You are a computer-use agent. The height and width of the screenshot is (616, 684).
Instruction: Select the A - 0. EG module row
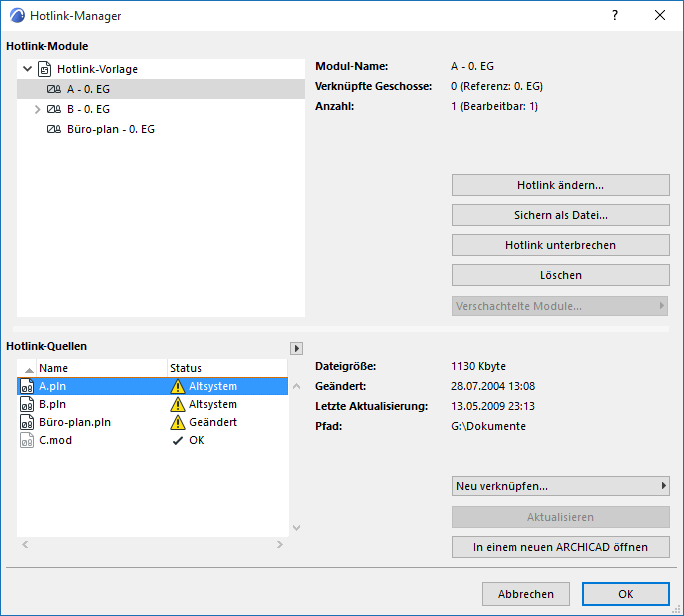click(x=161, y=89)
